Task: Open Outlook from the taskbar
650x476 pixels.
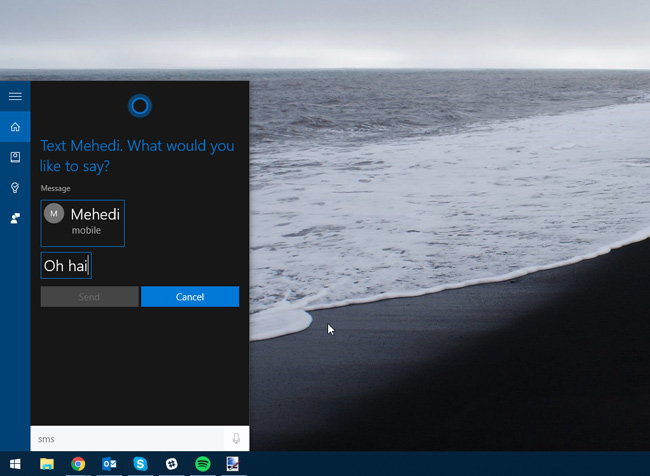Action: (109, 464)
